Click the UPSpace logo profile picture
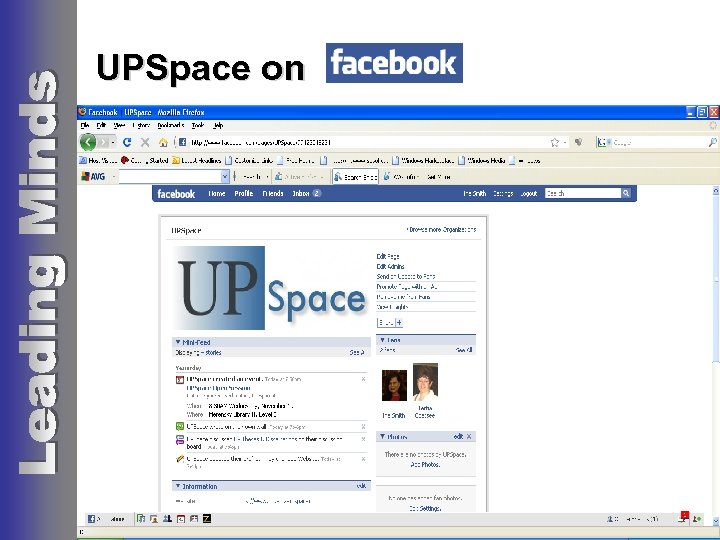Screen dimensions: 720x540 pyautogui.click(x=271, y=288)
